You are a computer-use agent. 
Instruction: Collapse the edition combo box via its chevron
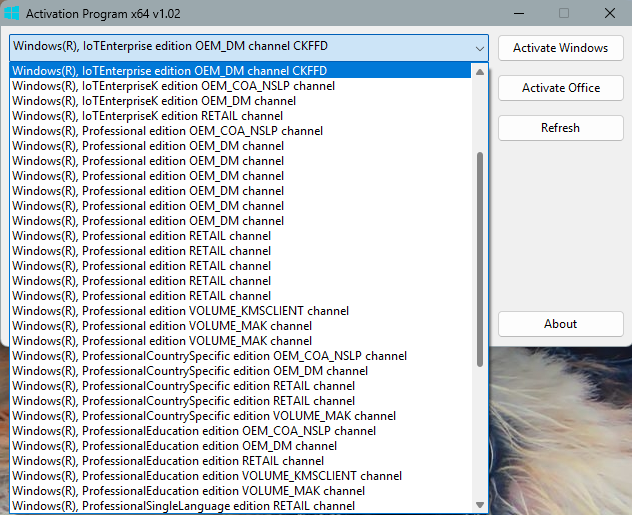tap(479, 48)
